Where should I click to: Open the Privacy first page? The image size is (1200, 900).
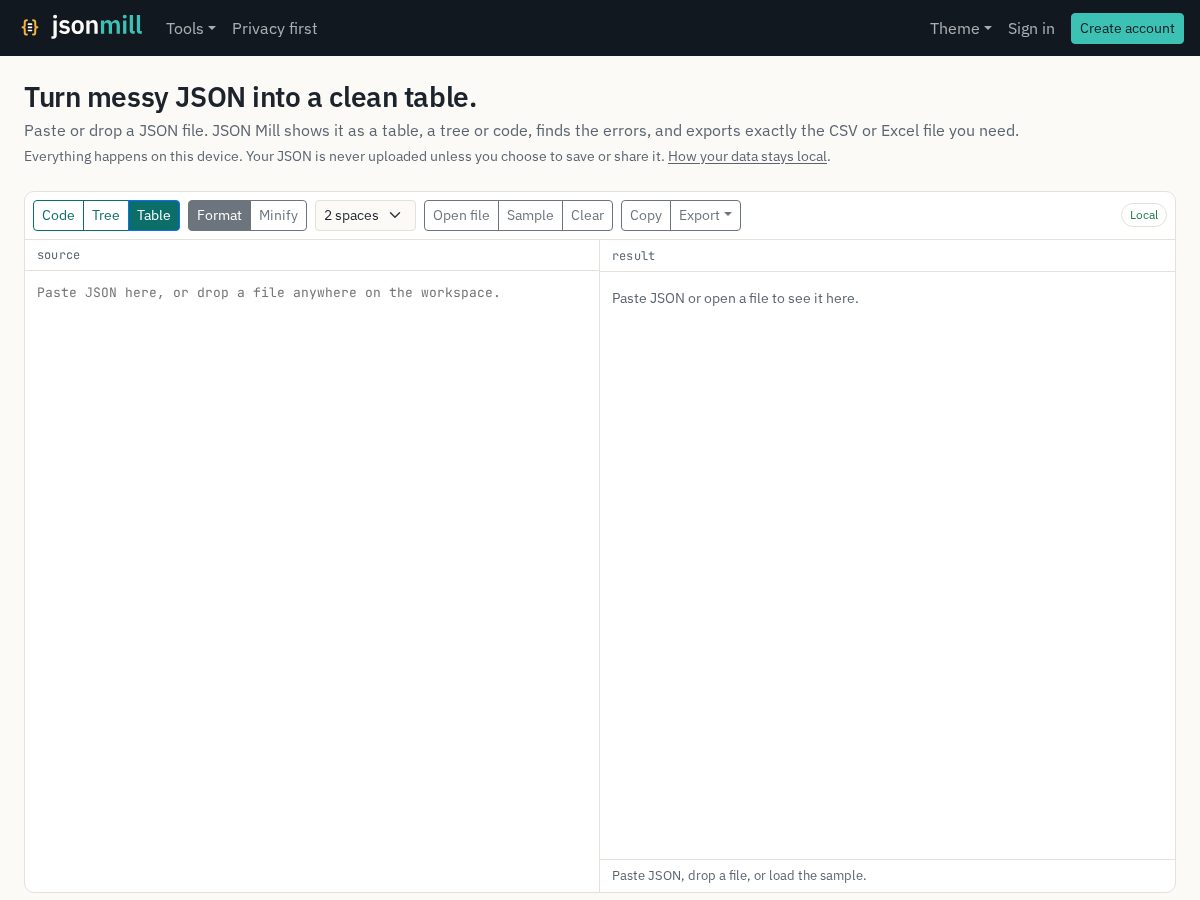(x=275, y=28)
